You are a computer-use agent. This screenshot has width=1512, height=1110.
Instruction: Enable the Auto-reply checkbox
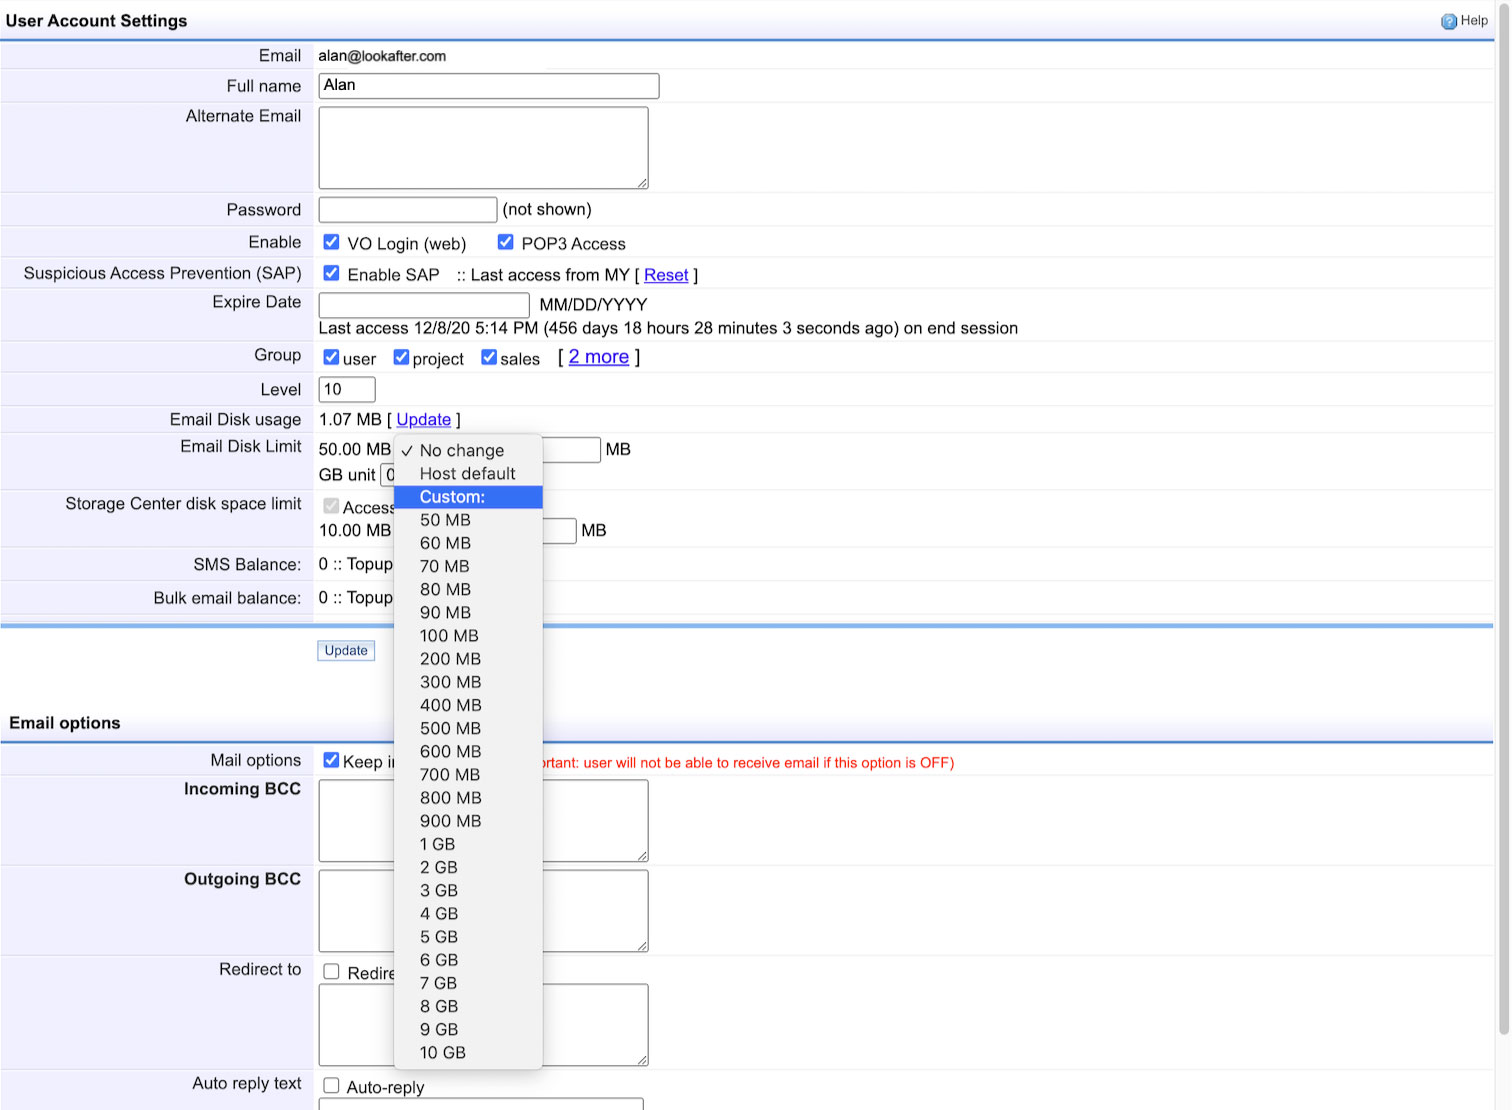[x=331, y=1085]
